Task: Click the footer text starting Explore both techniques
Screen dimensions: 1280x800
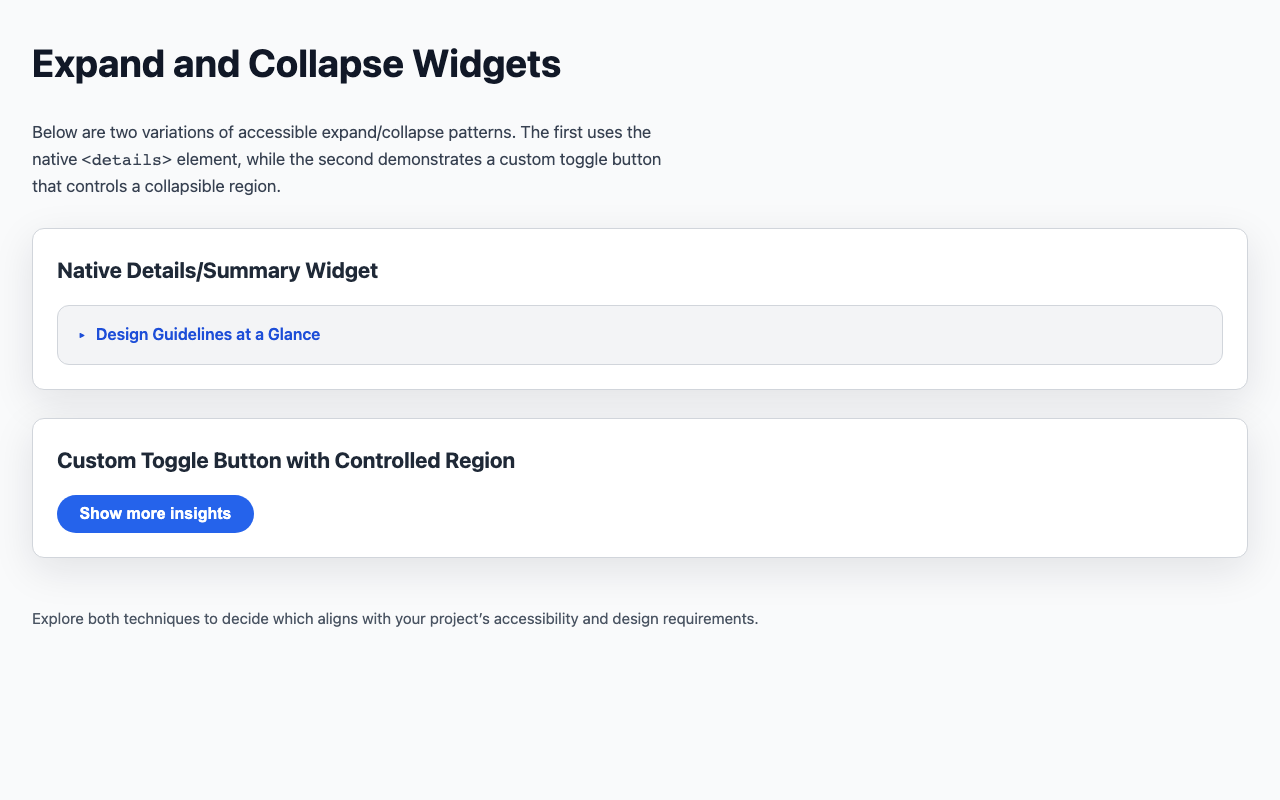Action: pos(395,619)
